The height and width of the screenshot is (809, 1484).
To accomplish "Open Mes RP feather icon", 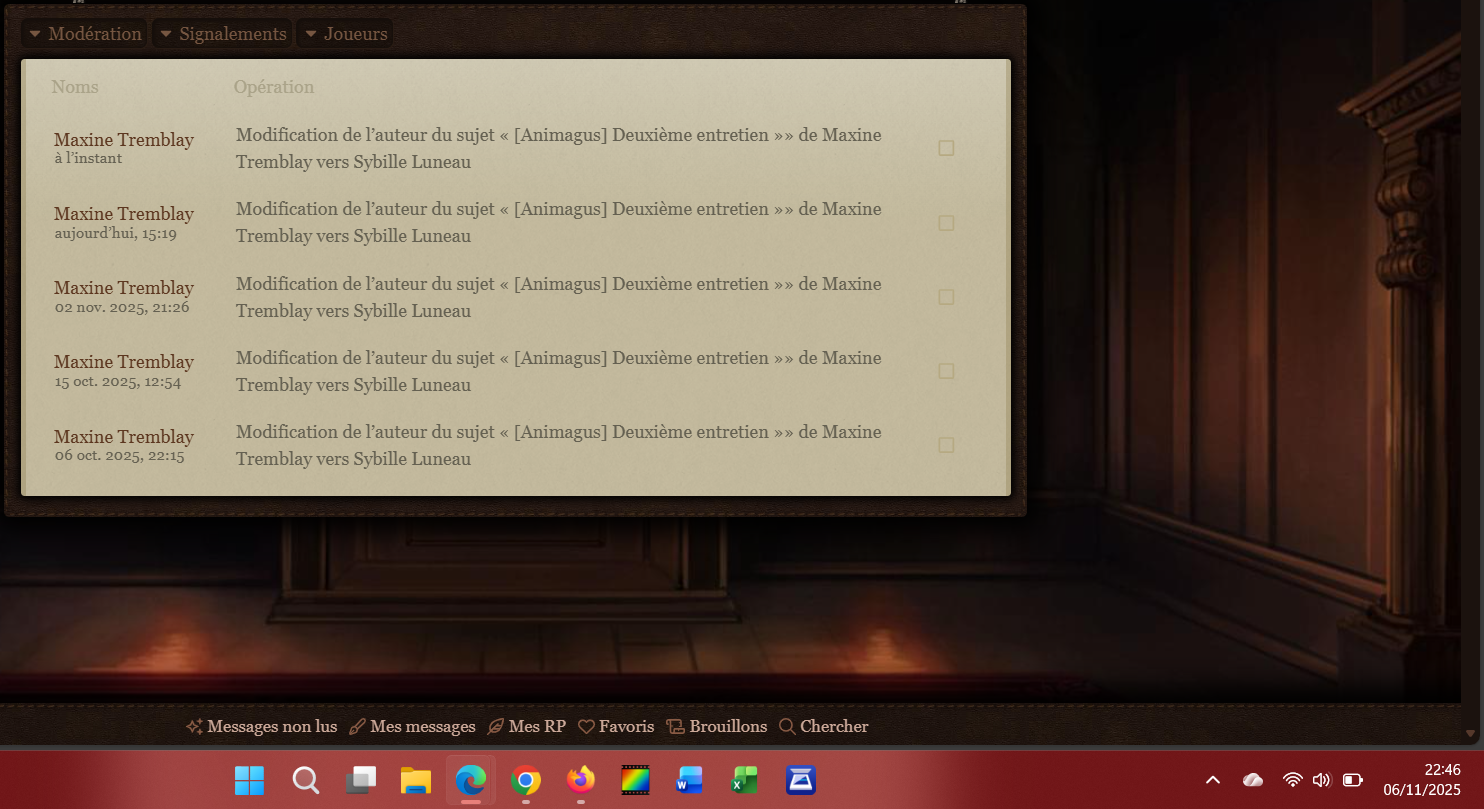I will click(495, 727).
